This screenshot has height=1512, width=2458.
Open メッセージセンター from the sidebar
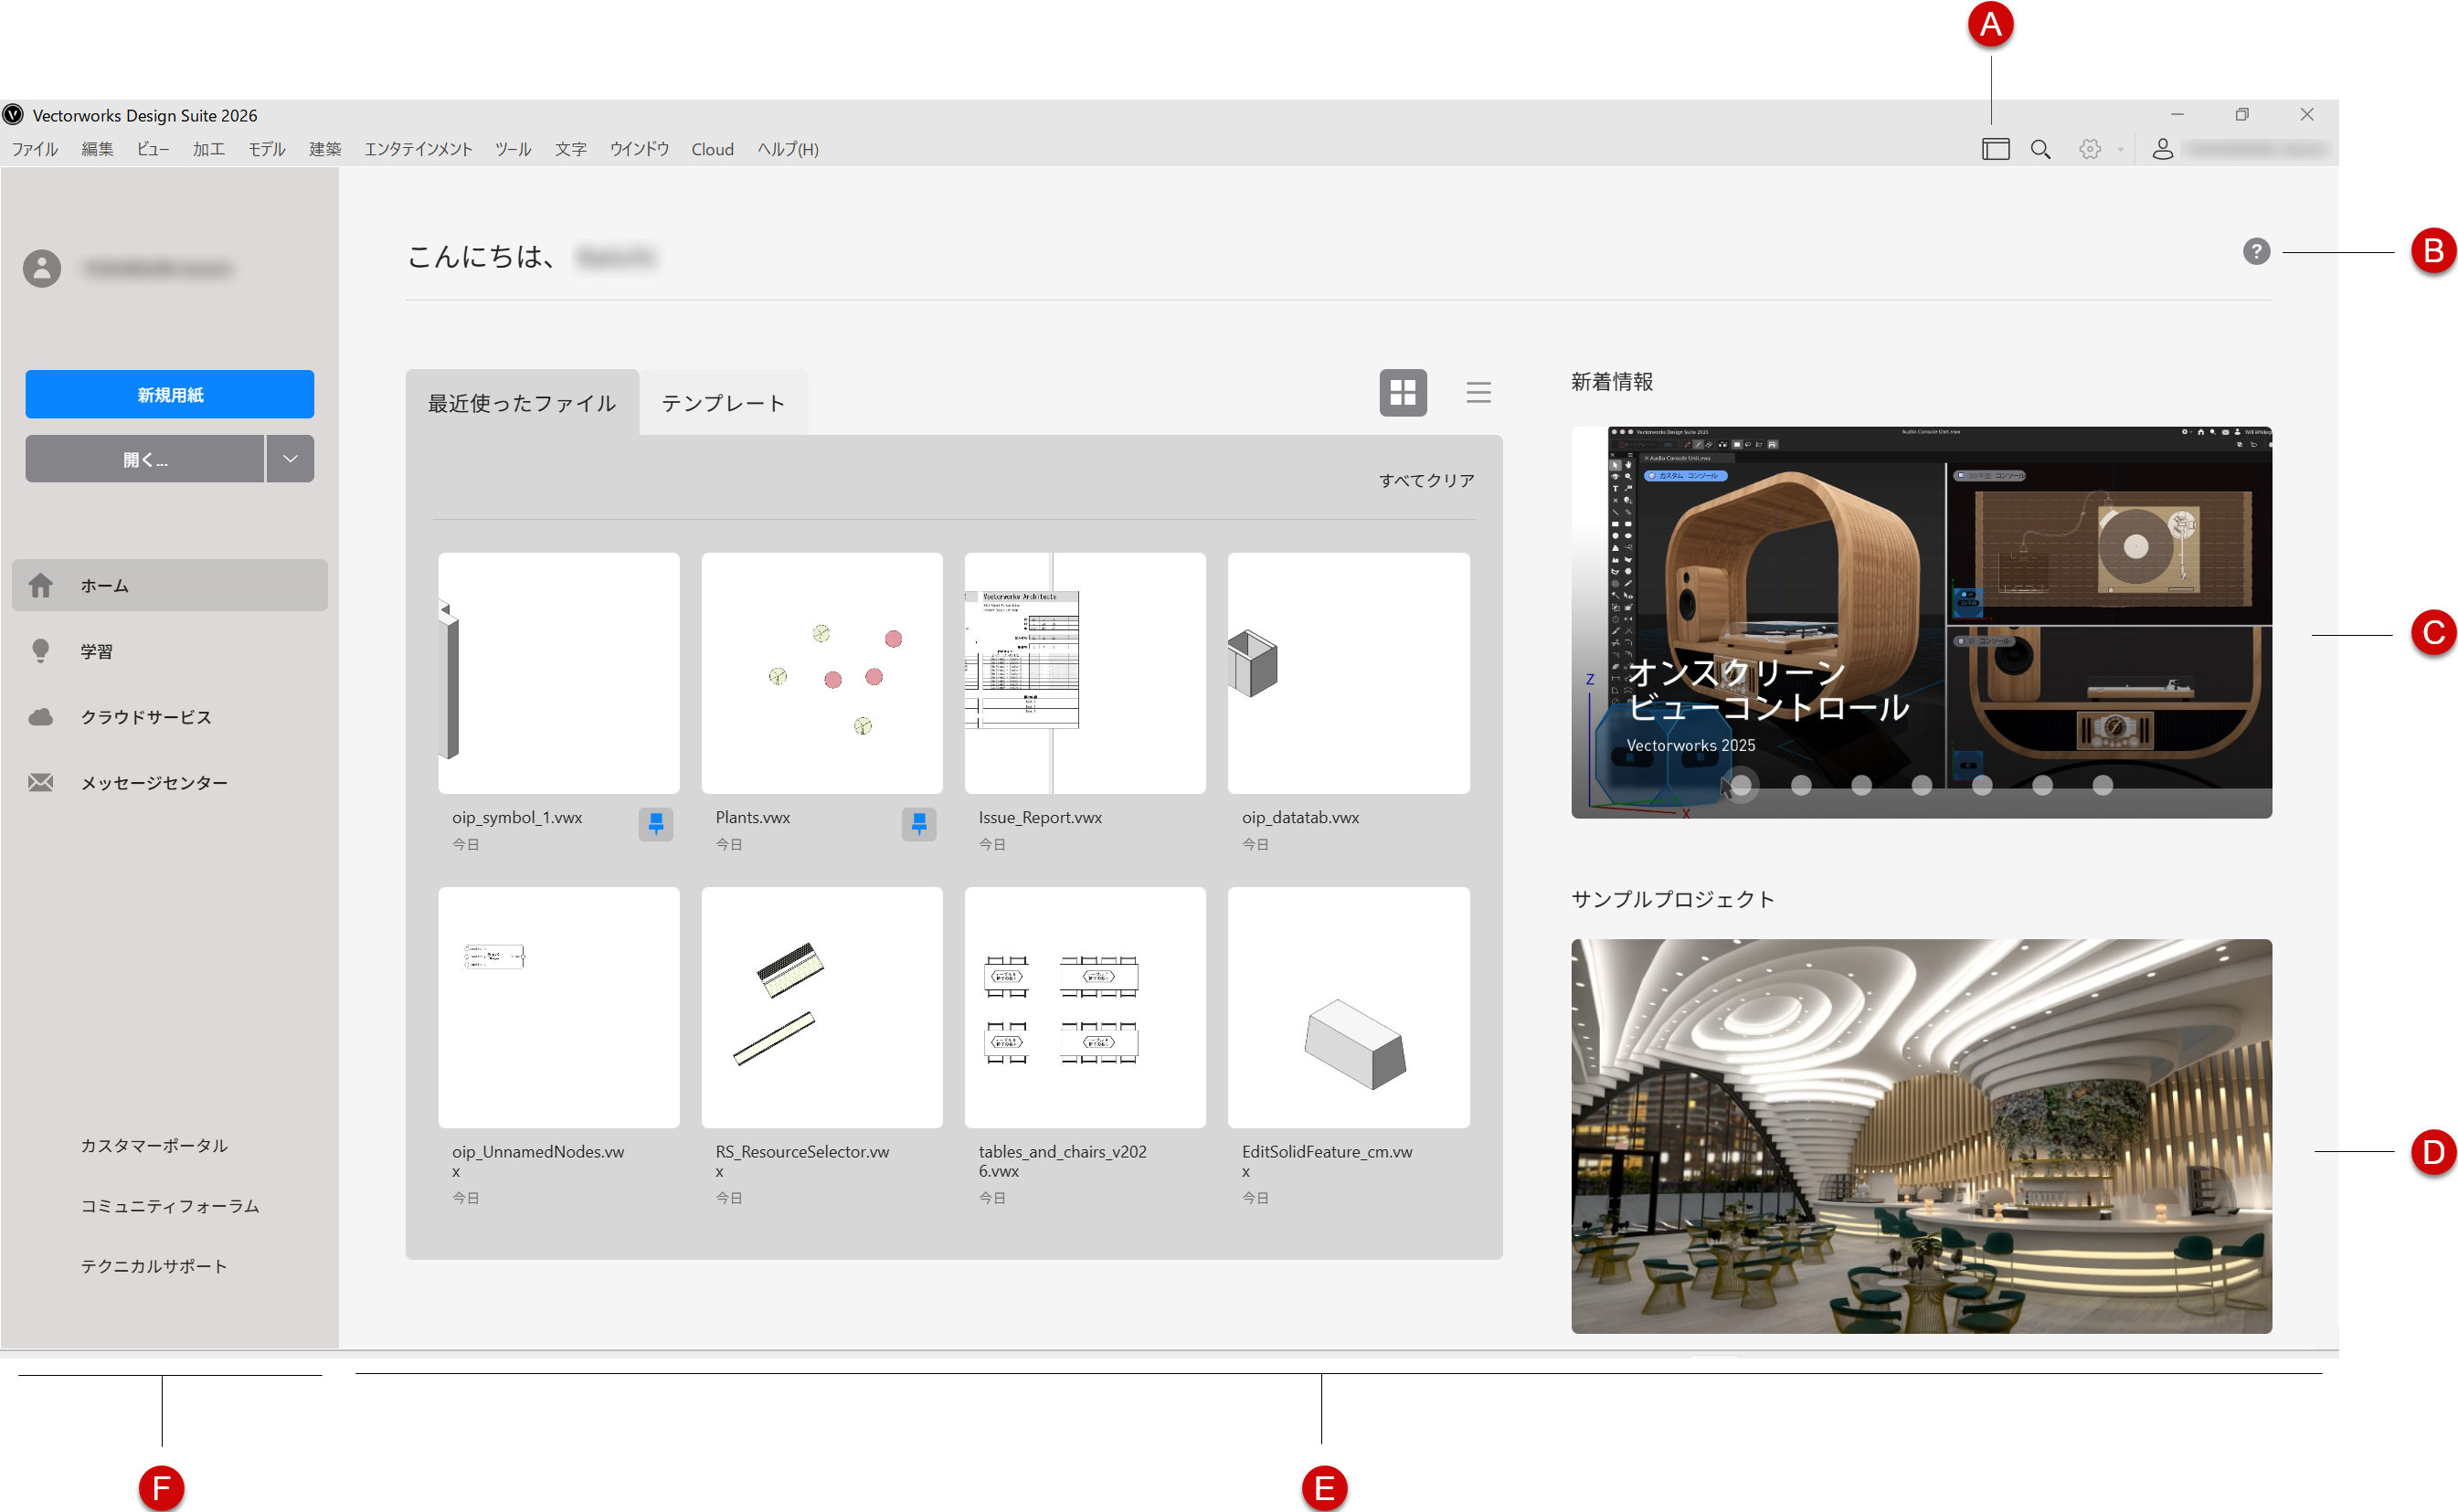pos(154,783)
